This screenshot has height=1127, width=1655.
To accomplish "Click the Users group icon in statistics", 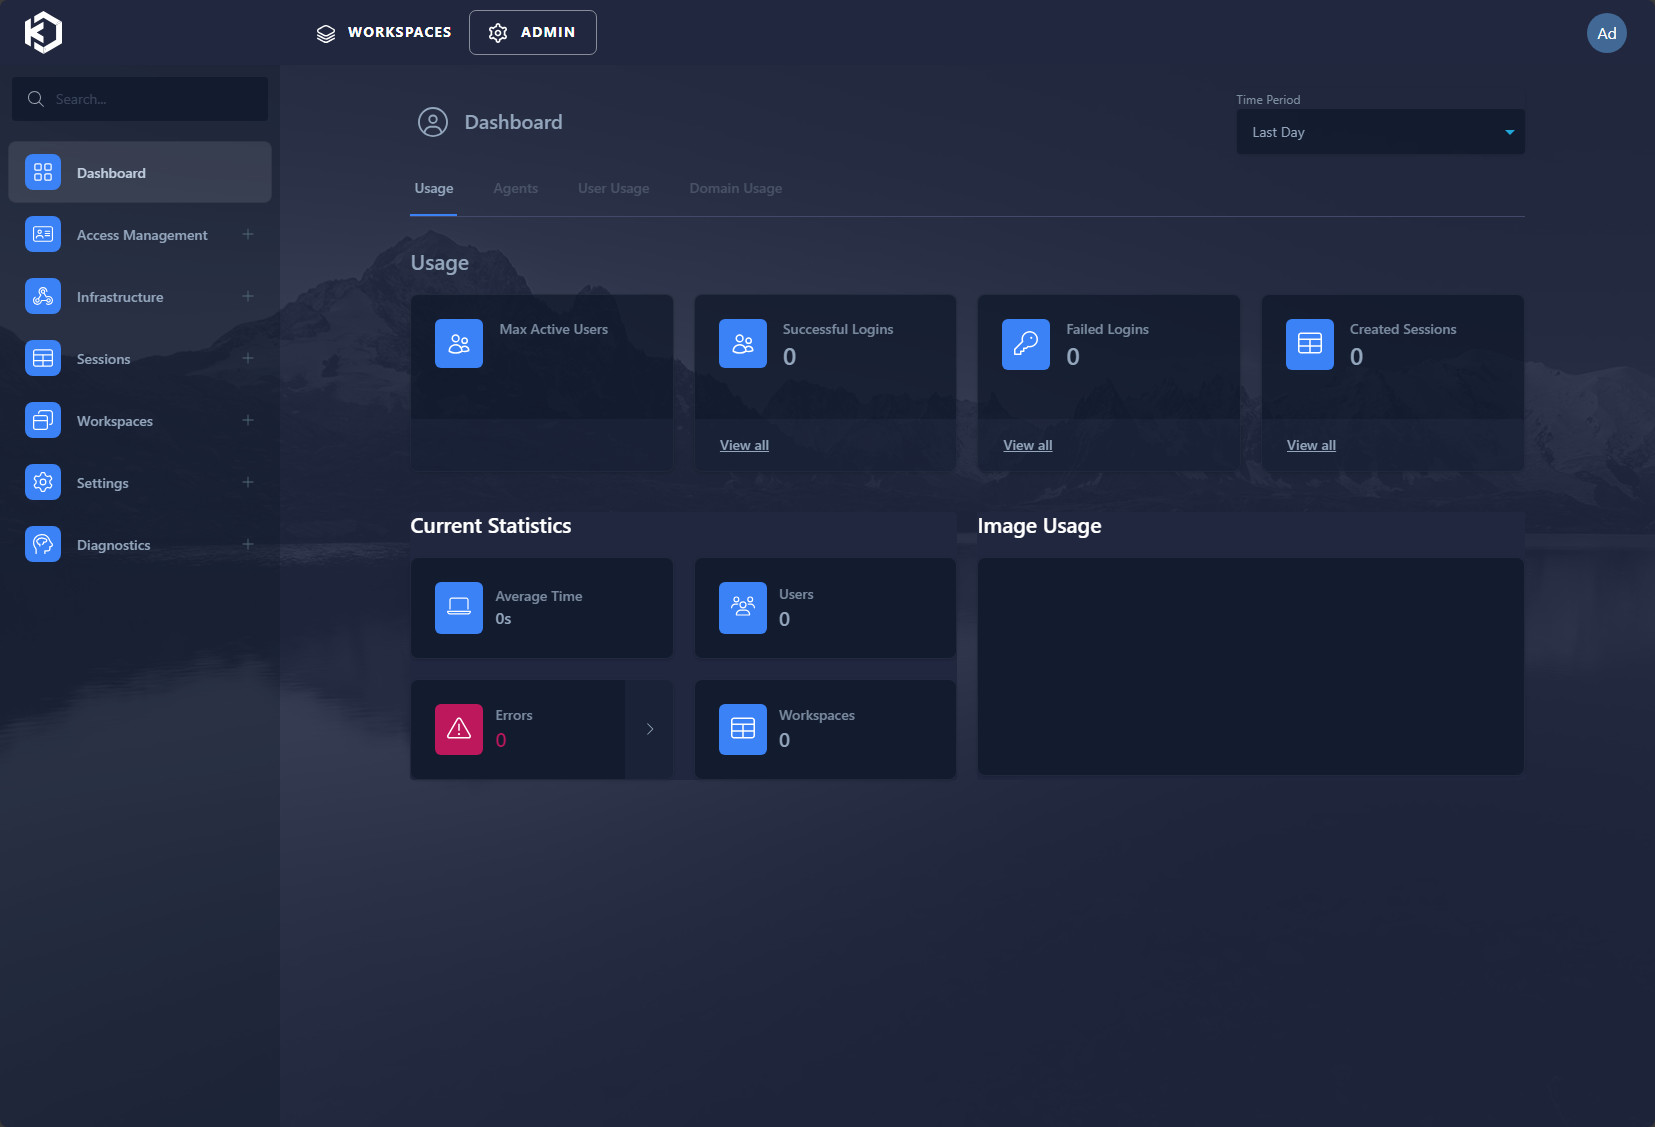I will pos(743,608).
